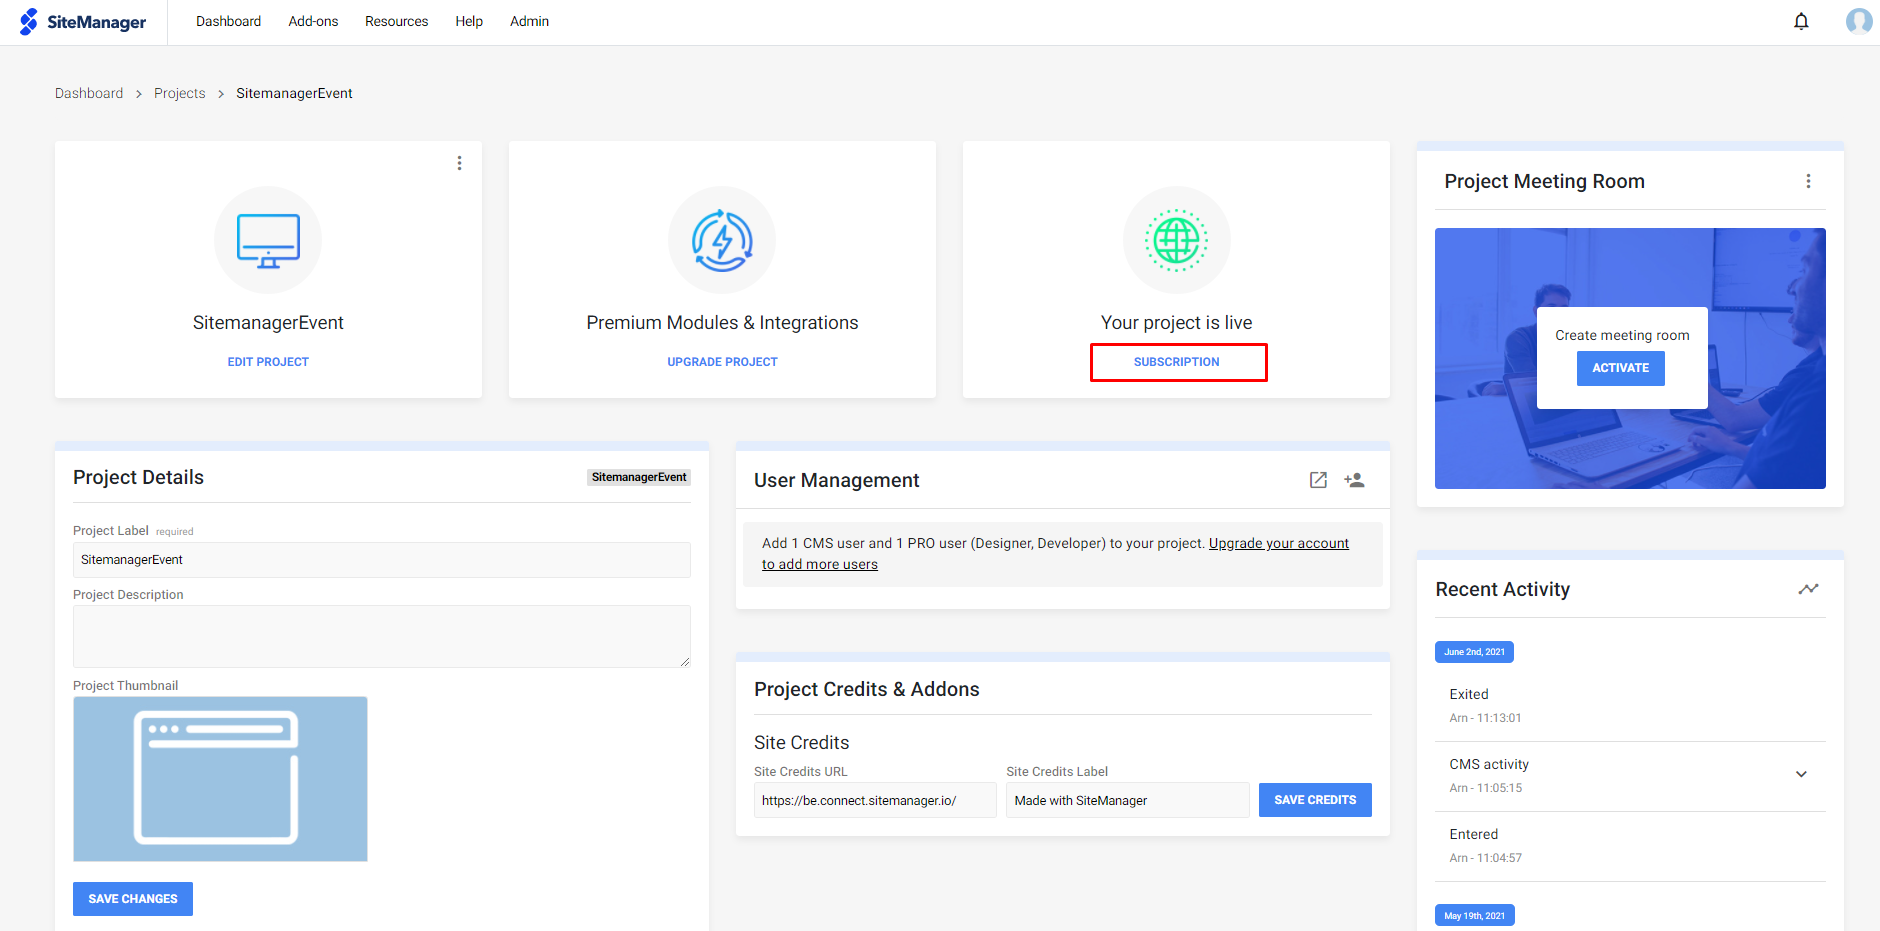Open the Add-ons menu
The width and height of the screenshot is (1880, 931).
[313, 21]
